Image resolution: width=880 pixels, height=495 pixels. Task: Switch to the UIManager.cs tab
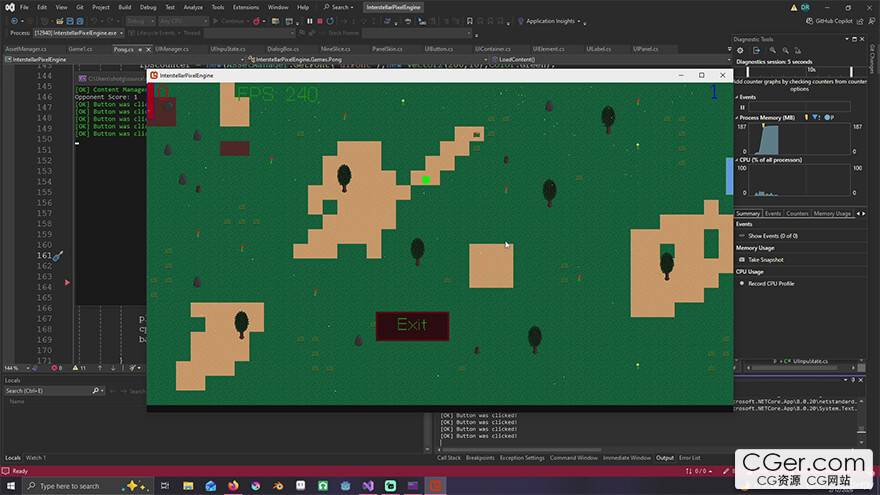click(x=172, y=47)
